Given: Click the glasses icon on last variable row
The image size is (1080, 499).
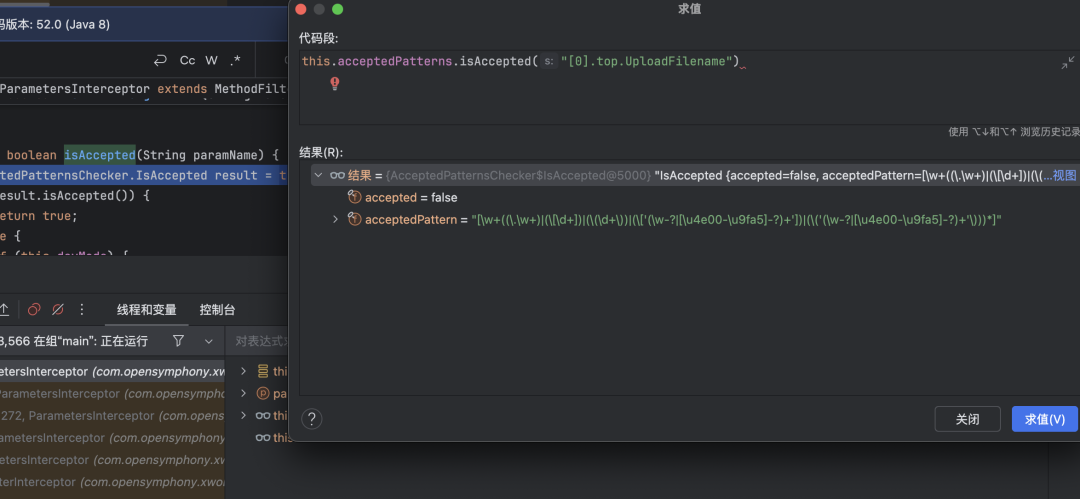Looking at the screenshot, I should point(262,438).
